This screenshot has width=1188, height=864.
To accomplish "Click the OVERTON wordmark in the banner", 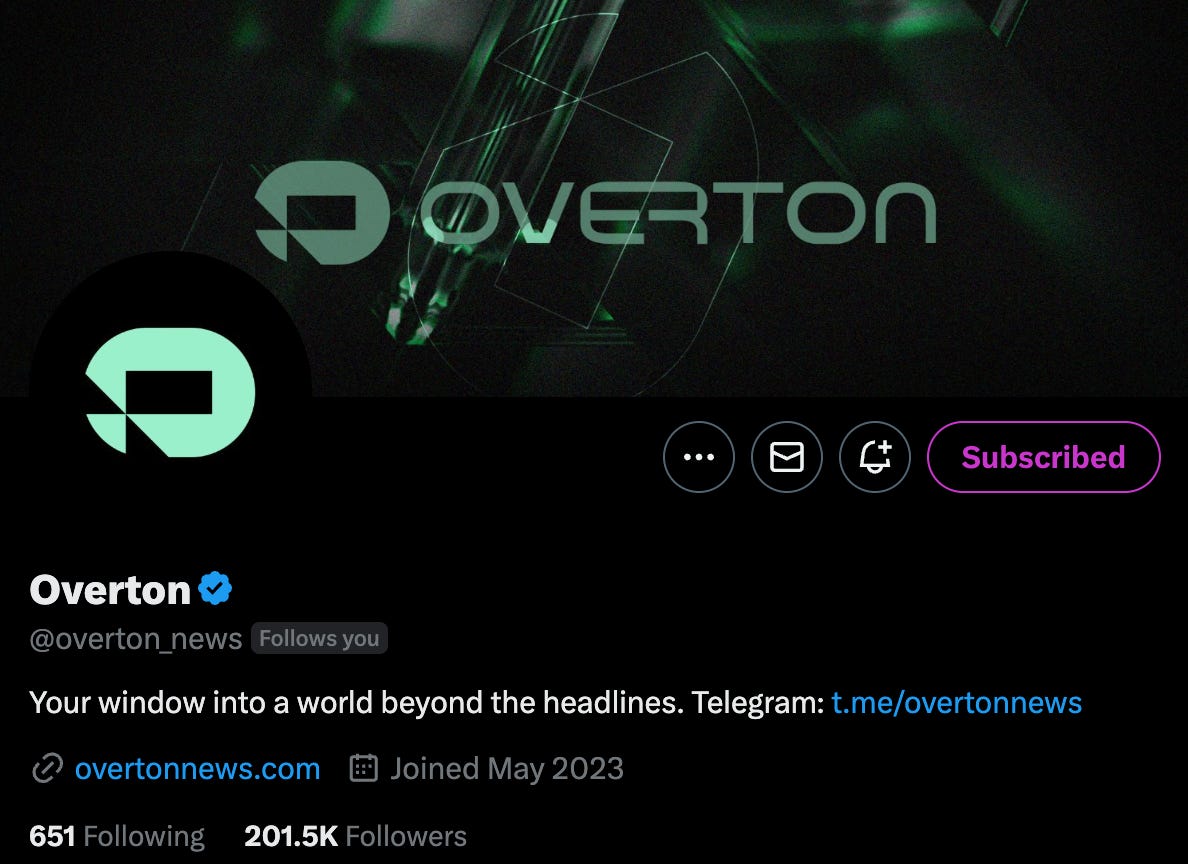I will click(679, 213).
